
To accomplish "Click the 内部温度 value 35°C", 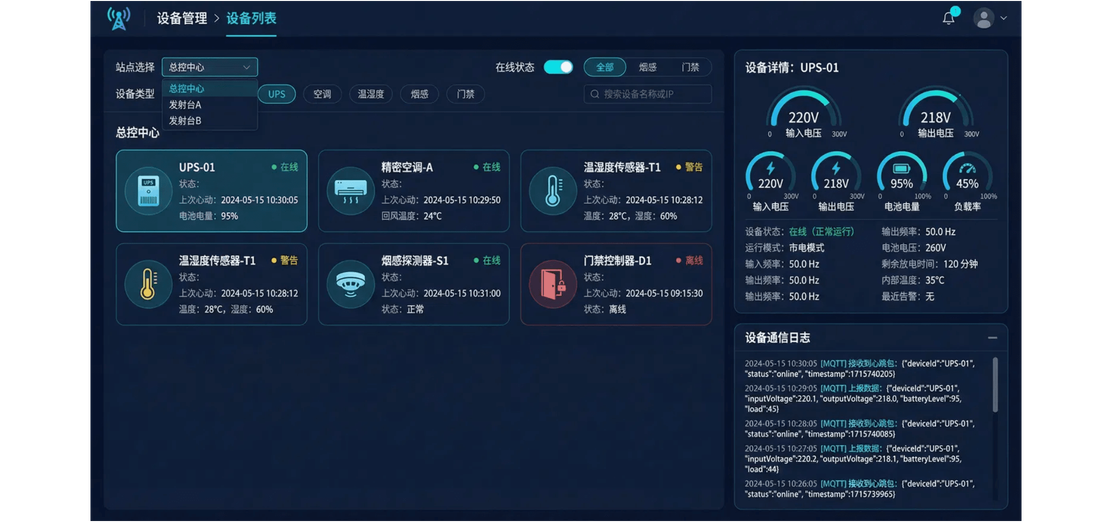I will pos(936,280).
